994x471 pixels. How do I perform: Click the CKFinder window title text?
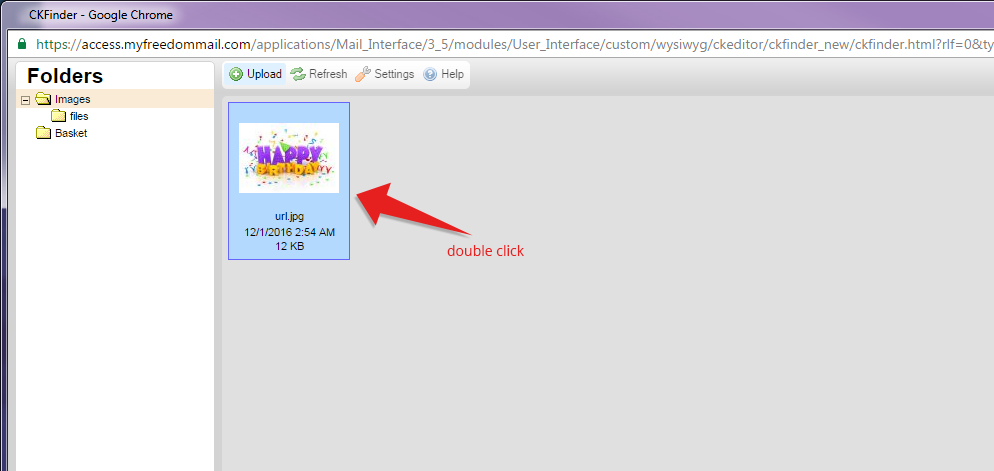pyautogui.click(x=101, y=15)
